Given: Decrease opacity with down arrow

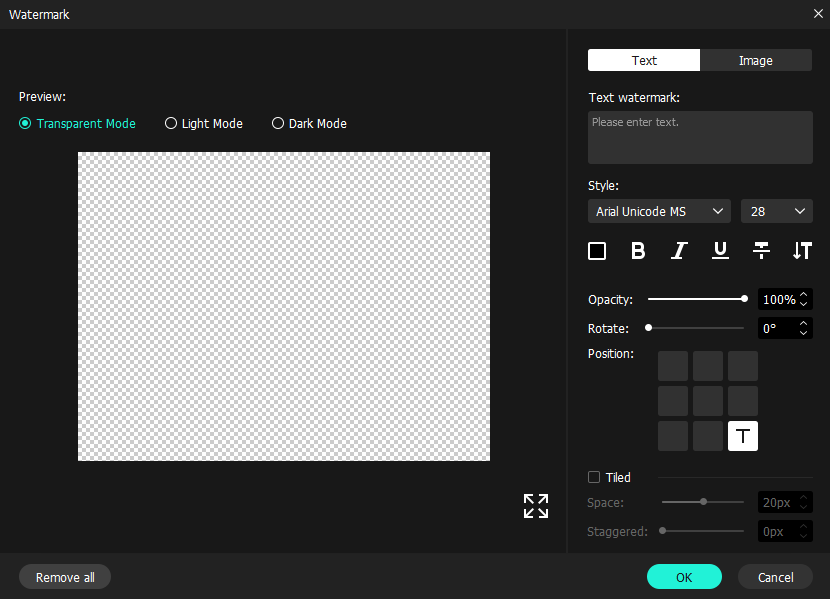Looking at the screenshot, I should coord(804,304).
